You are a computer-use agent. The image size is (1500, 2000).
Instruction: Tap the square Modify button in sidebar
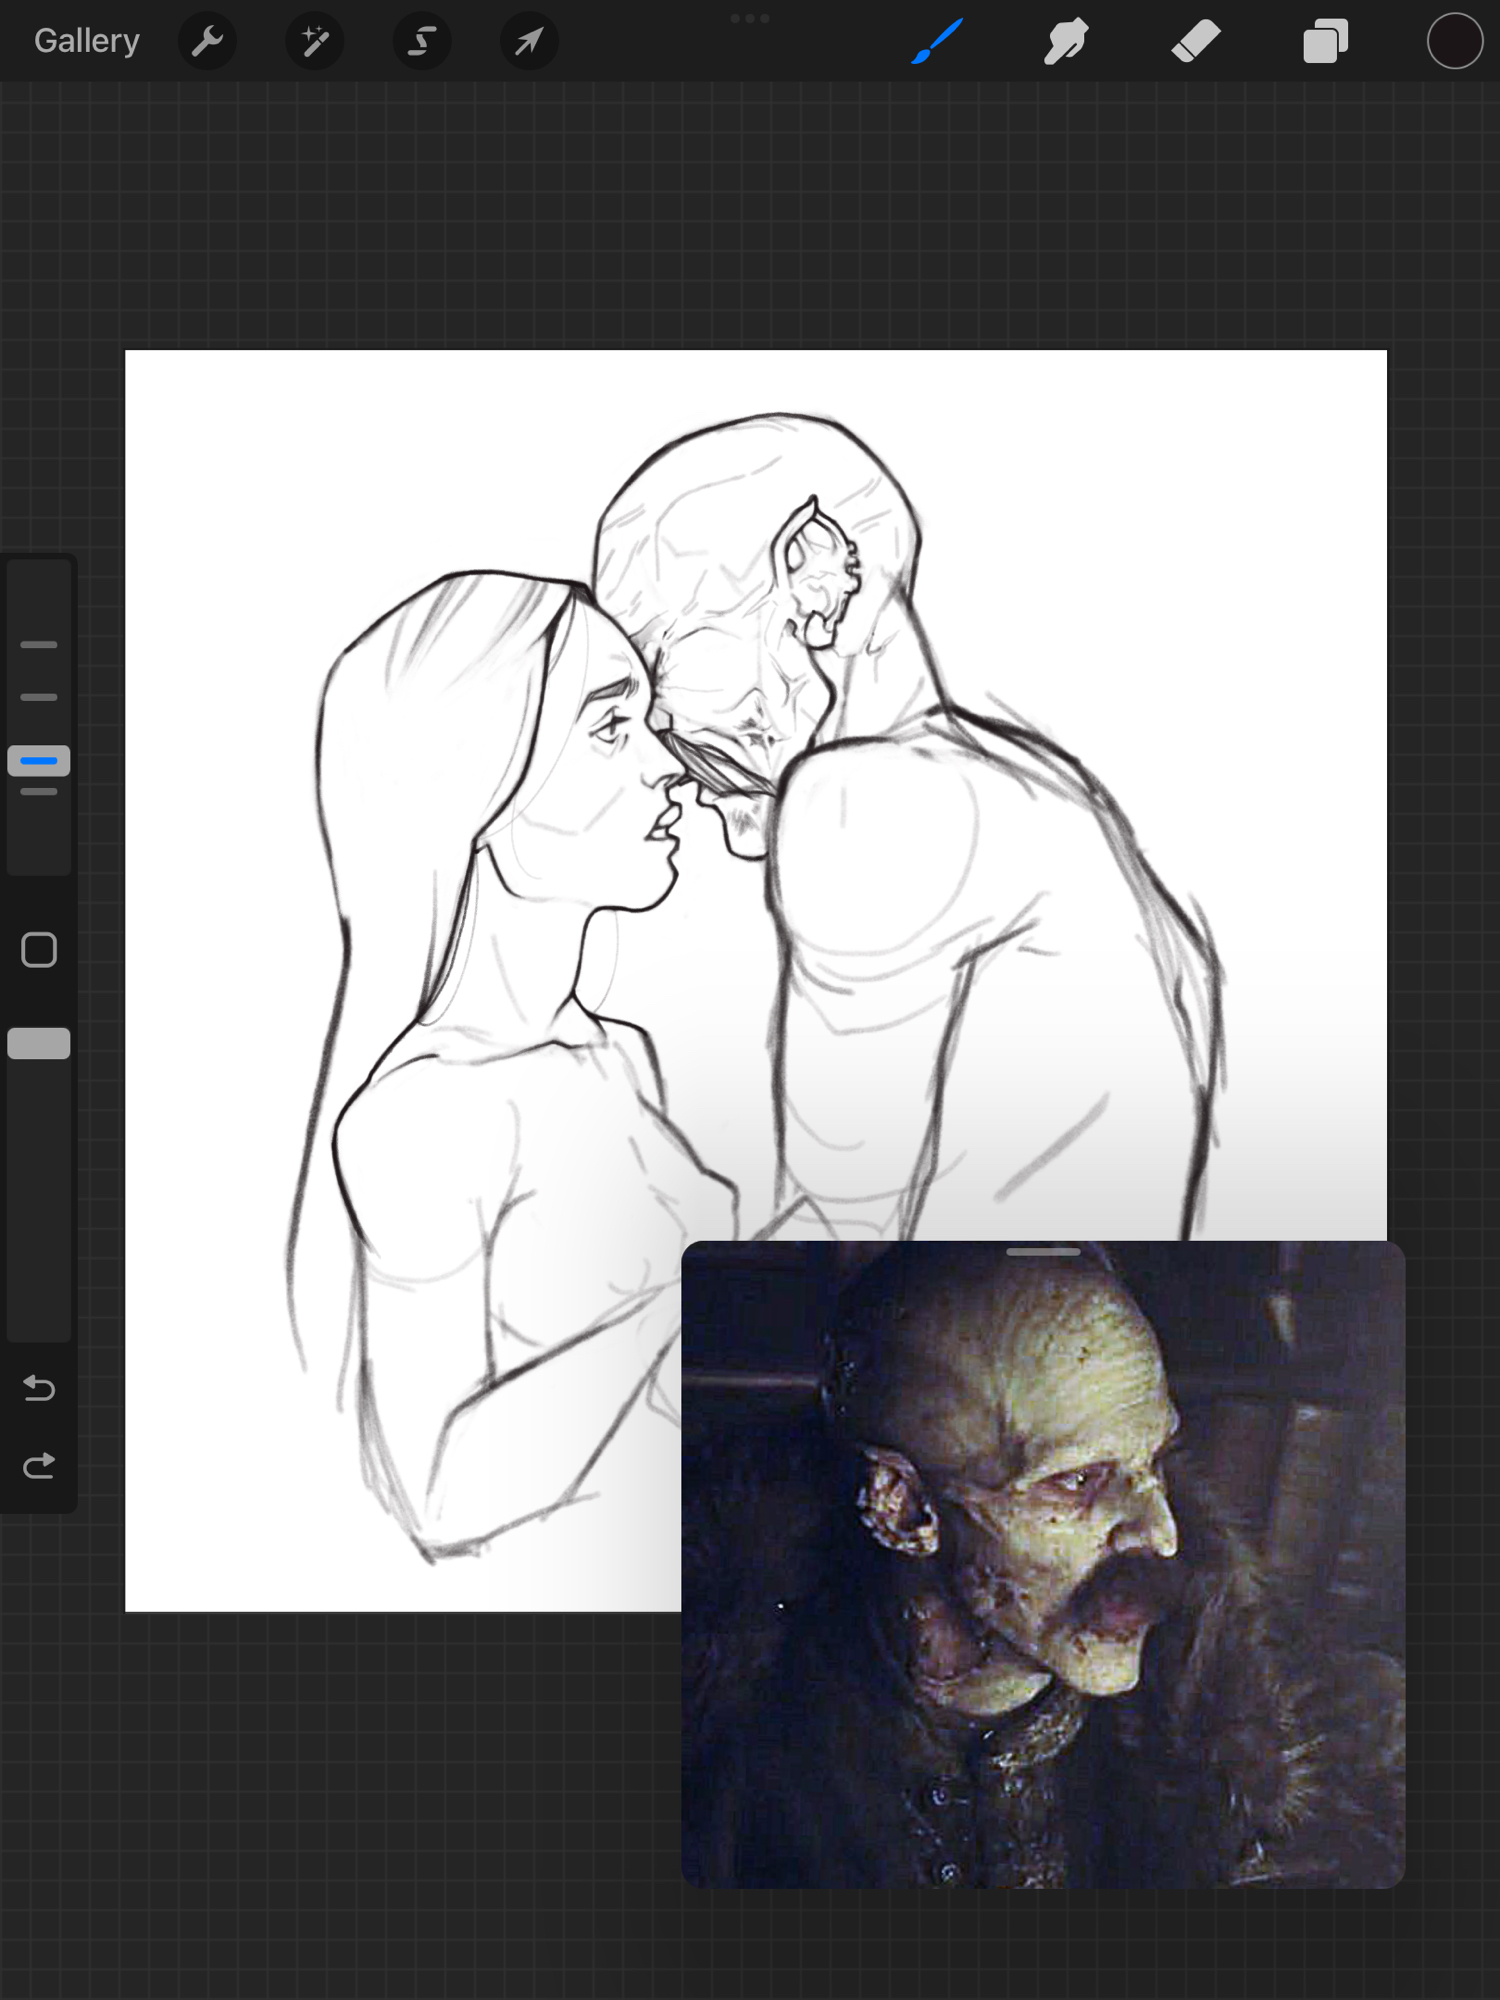(39, 950)
